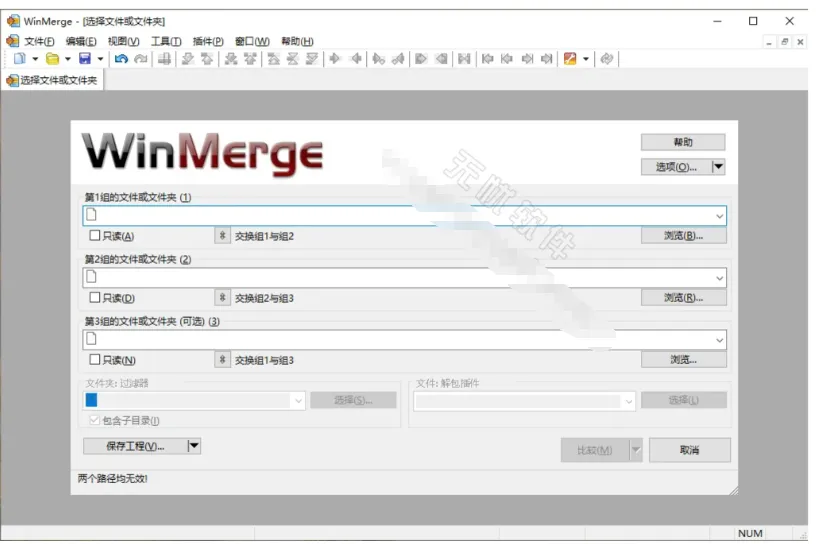The height and width of the screenshot is (544, 831).
Task: Click the First Difference toolbar icon
Action: coord(273,58)
